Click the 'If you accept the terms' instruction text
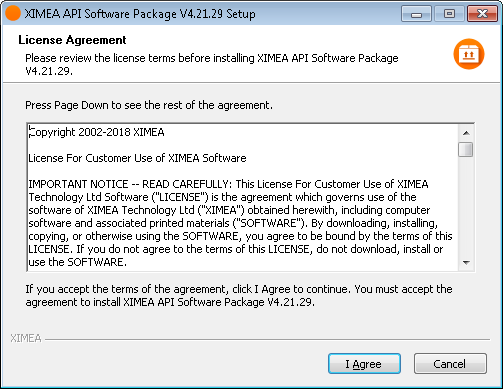This screenshot has width=503, height=389. point(239,295)
